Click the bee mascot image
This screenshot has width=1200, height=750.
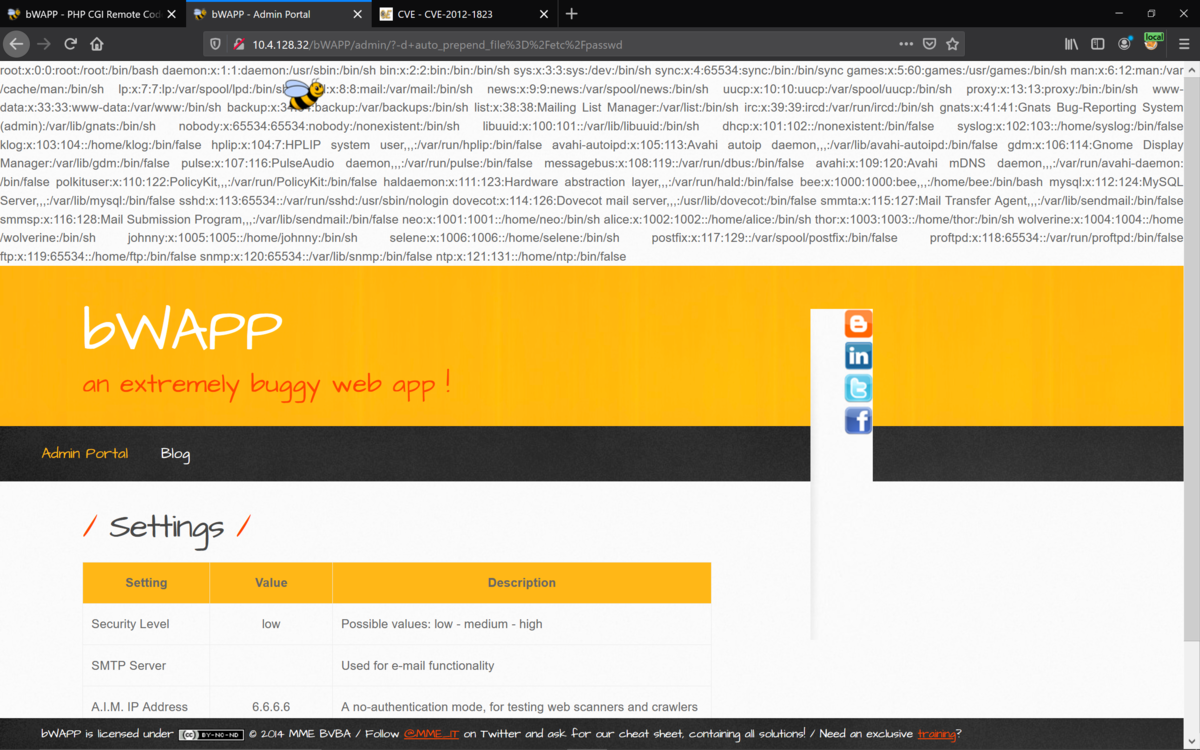pyautogui.click(x=304, y=94)
